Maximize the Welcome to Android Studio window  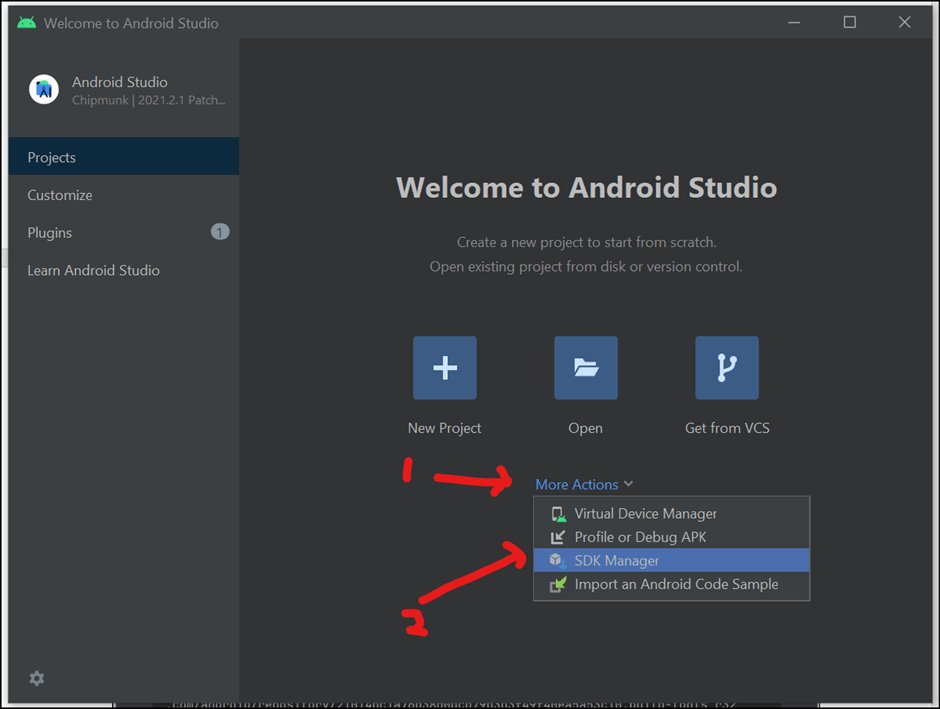(849, 22)
